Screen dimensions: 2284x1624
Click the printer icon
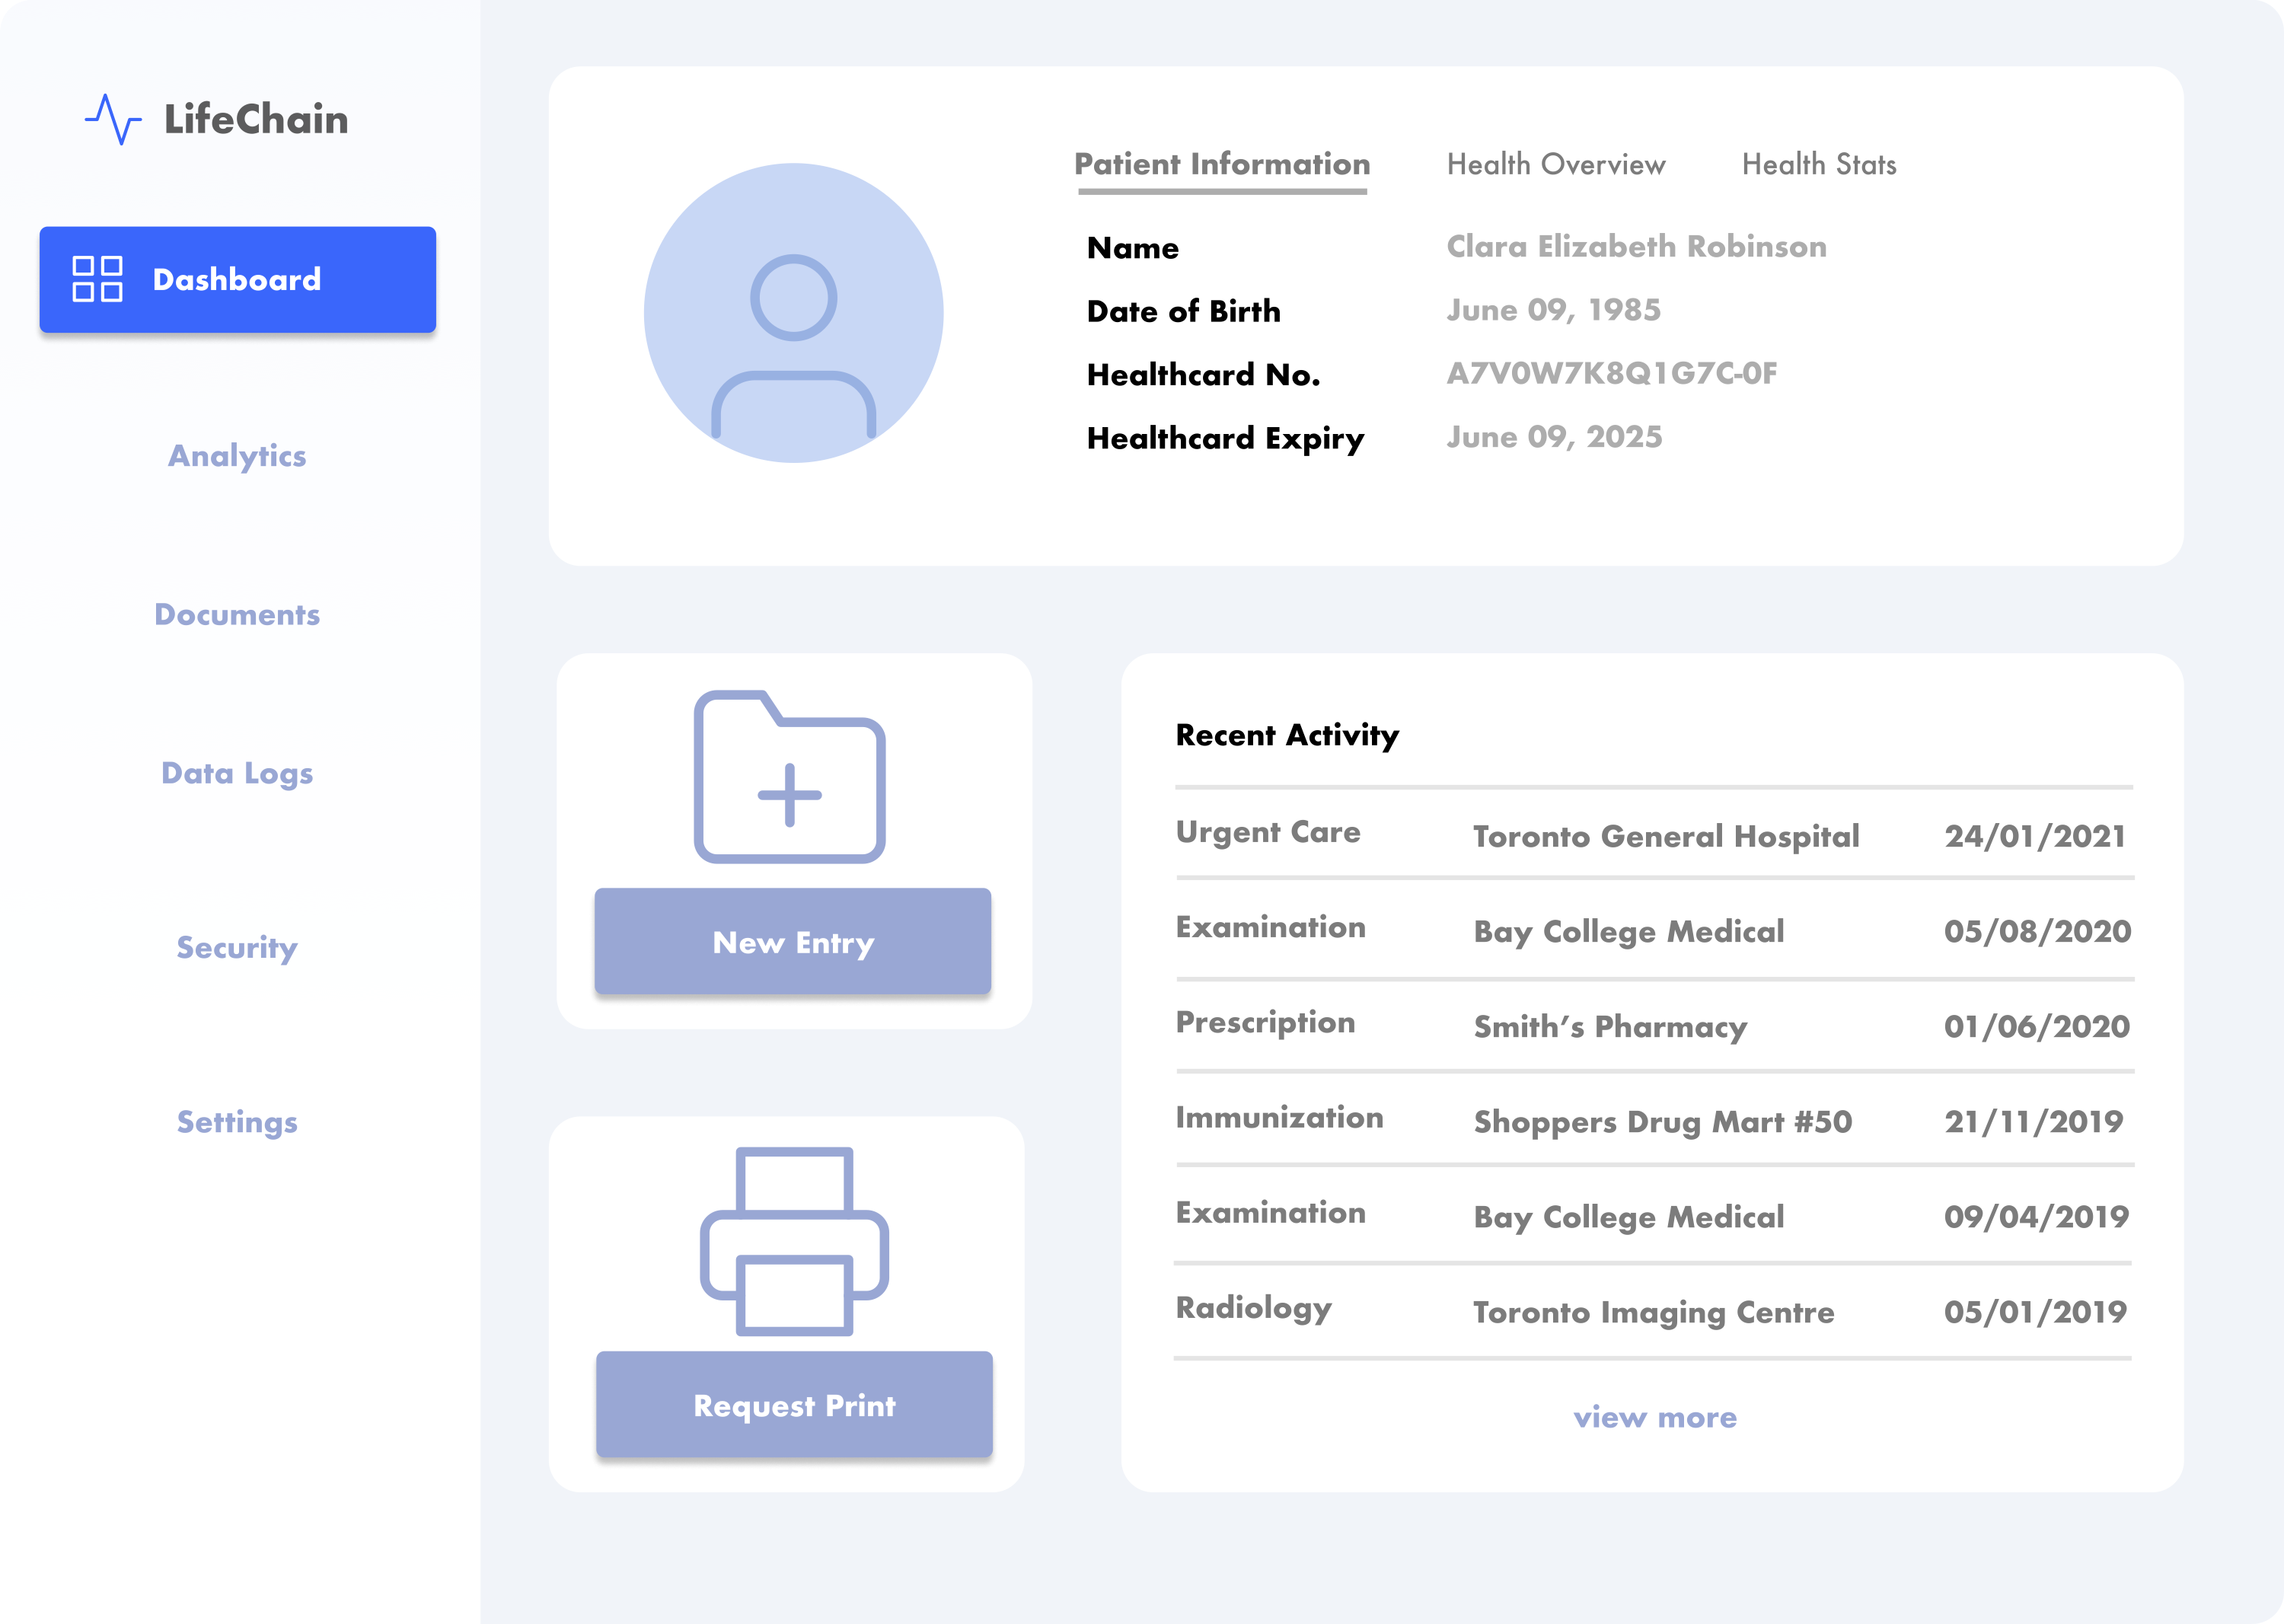click(794, 1240)
